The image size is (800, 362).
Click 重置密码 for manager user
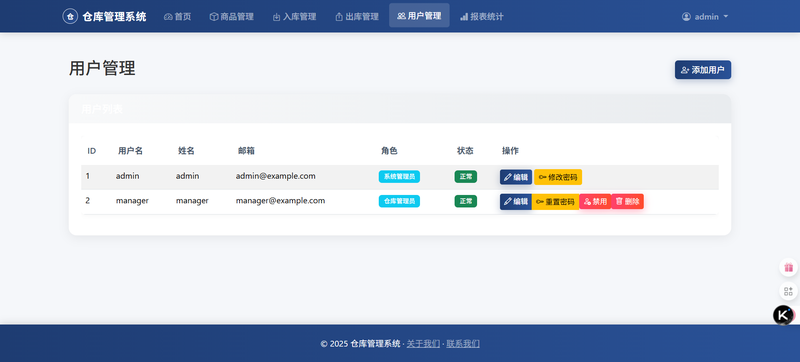(x=556, y=201)
